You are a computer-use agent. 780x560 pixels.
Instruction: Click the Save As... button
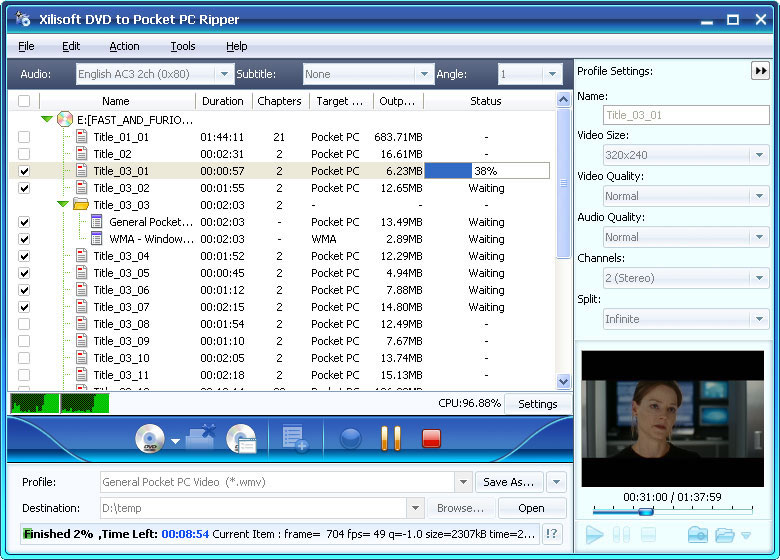[508, 482]
